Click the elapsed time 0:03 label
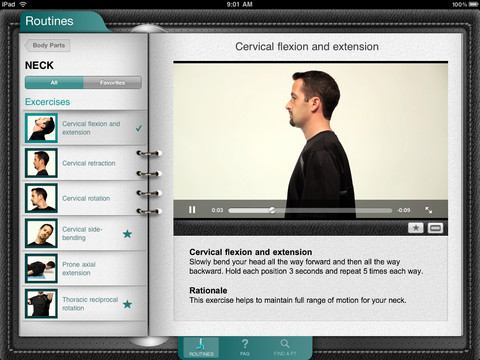The width and height of the screenshot is (480, 360). coord(217,210)
